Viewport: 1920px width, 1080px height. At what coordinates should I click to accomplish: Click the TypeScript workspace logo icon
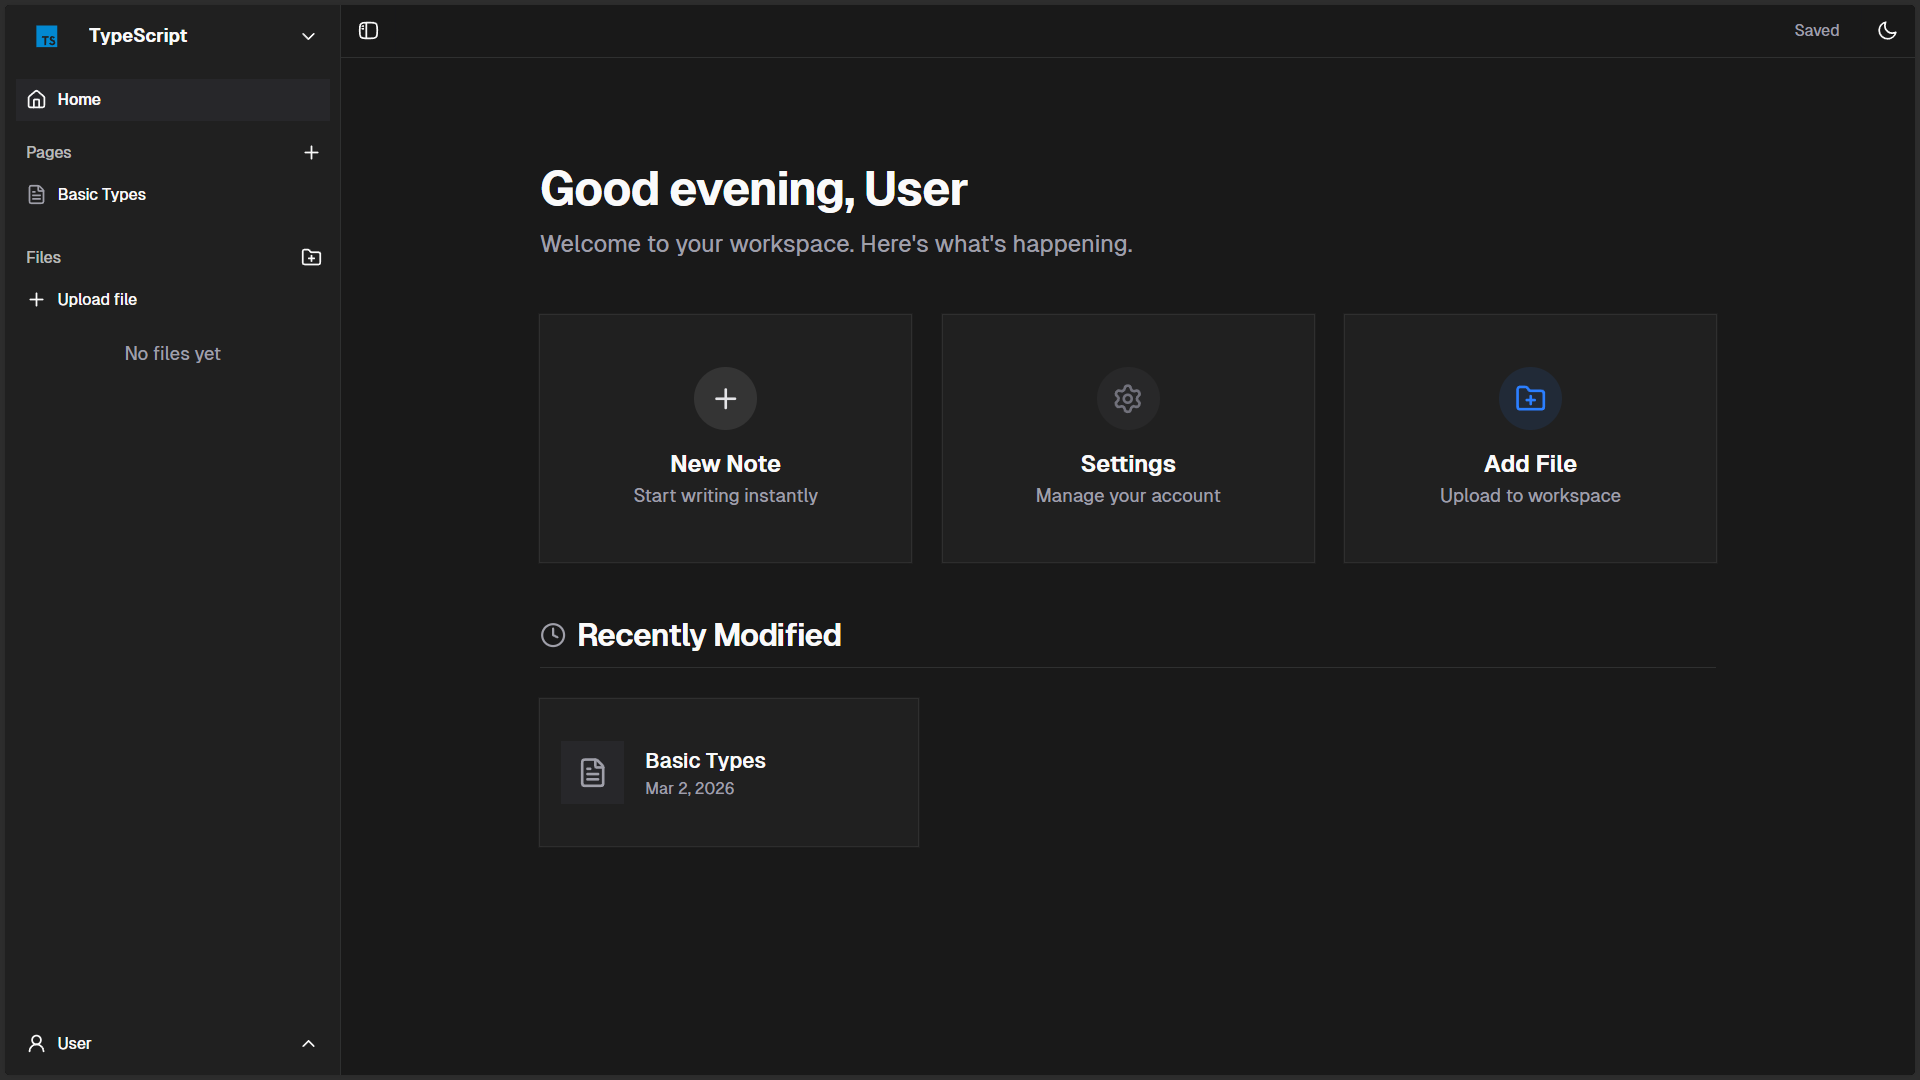coord(46,36)
